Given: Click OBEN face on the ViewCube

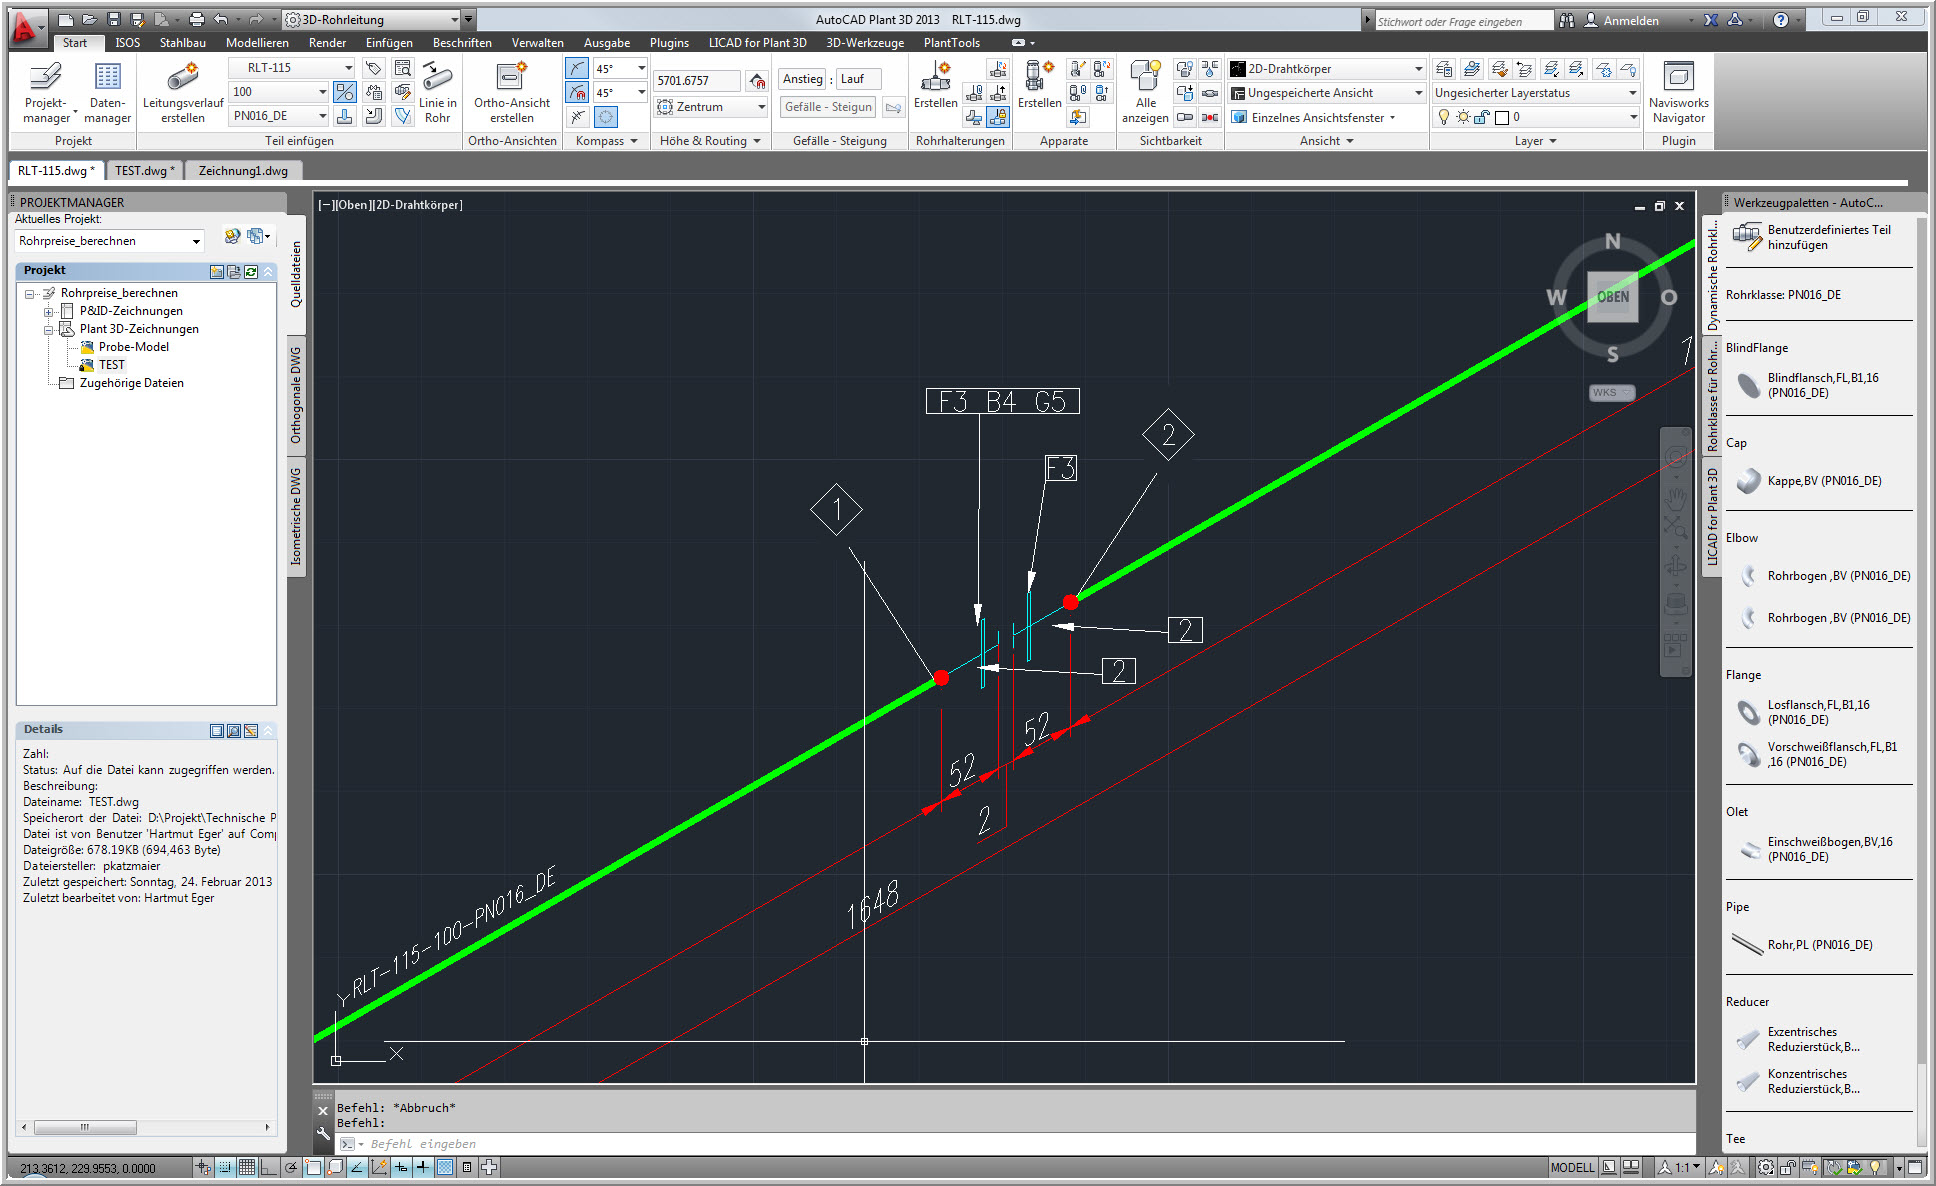Looking at the screenshot, I should click(x=1613, y=297).
